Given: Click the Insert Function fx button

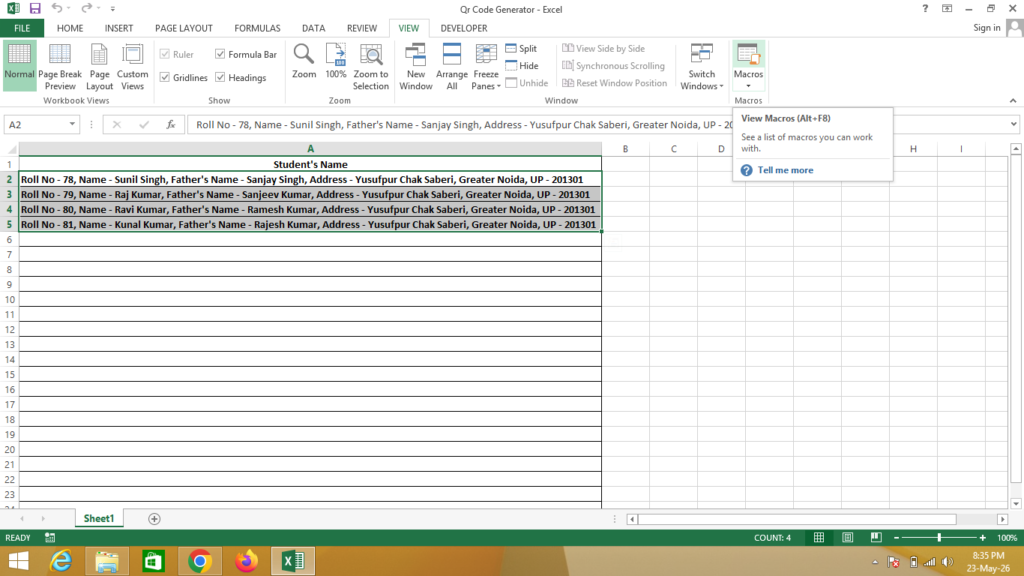Looking at the screenshot, I should click(170, 124).
